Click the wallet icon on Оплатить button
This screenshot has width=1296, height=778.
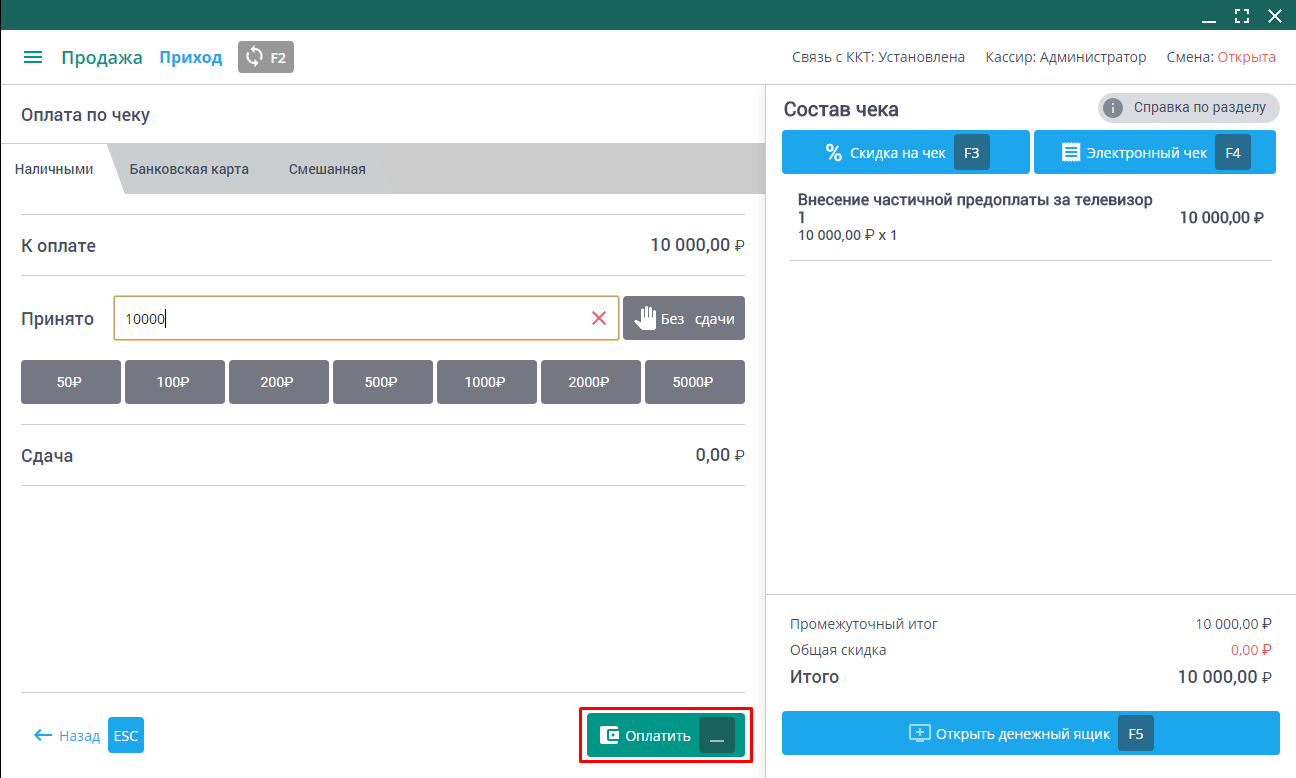coord(609,735)
